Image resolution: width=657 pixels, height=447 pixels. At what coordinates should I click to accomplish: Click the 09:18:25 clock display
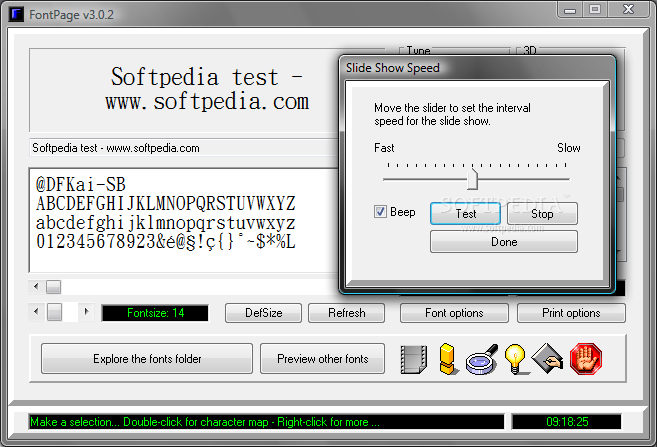pos(567,421)
